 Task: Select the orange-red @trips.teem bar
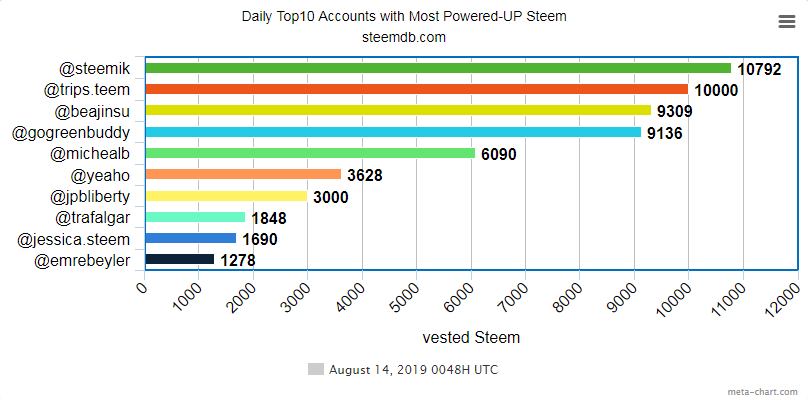tap(416, 89)
